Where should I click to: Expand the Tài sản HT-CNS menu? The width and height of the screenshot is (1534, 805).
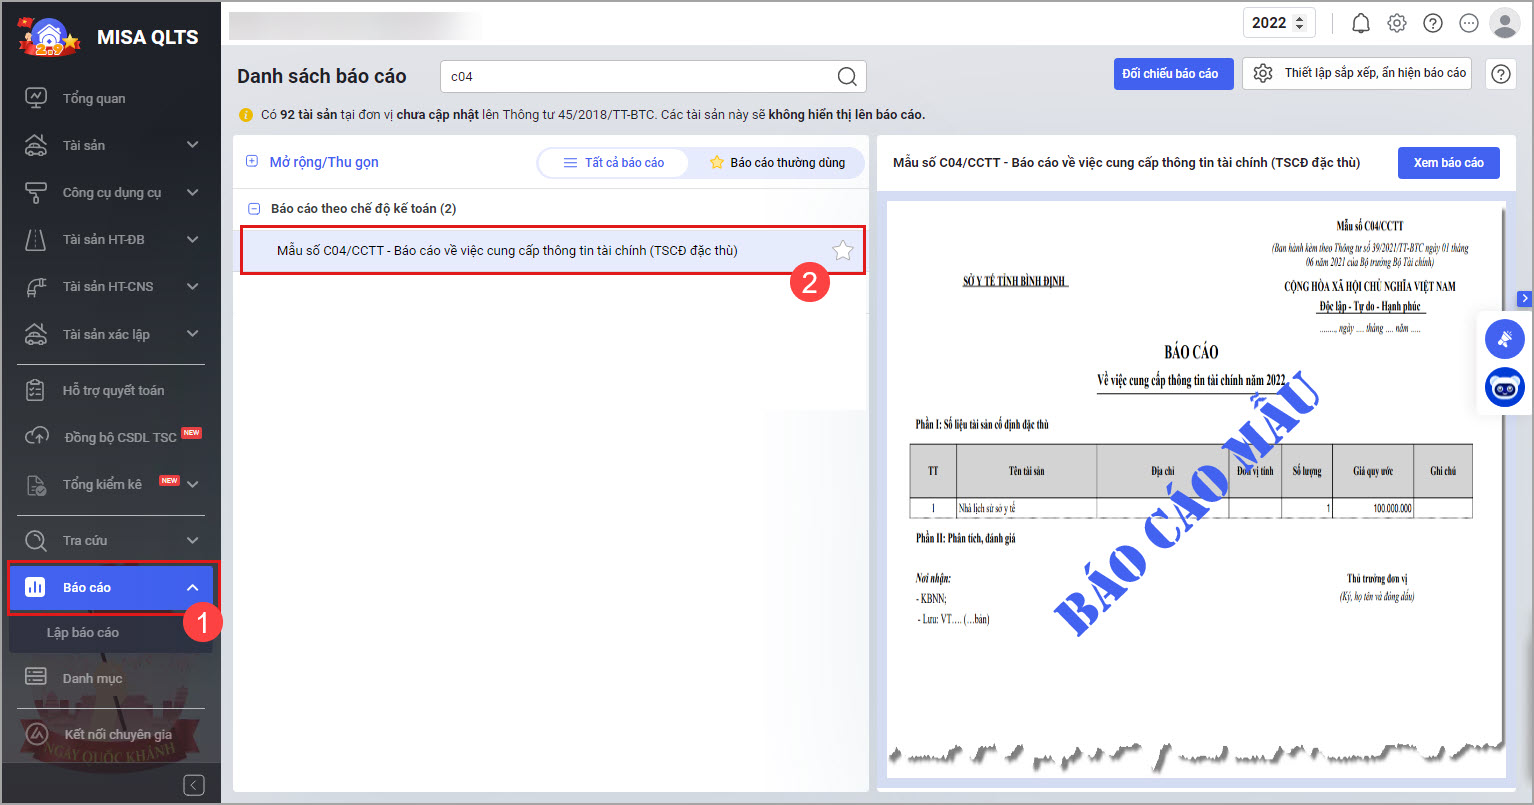pos(193,286)
